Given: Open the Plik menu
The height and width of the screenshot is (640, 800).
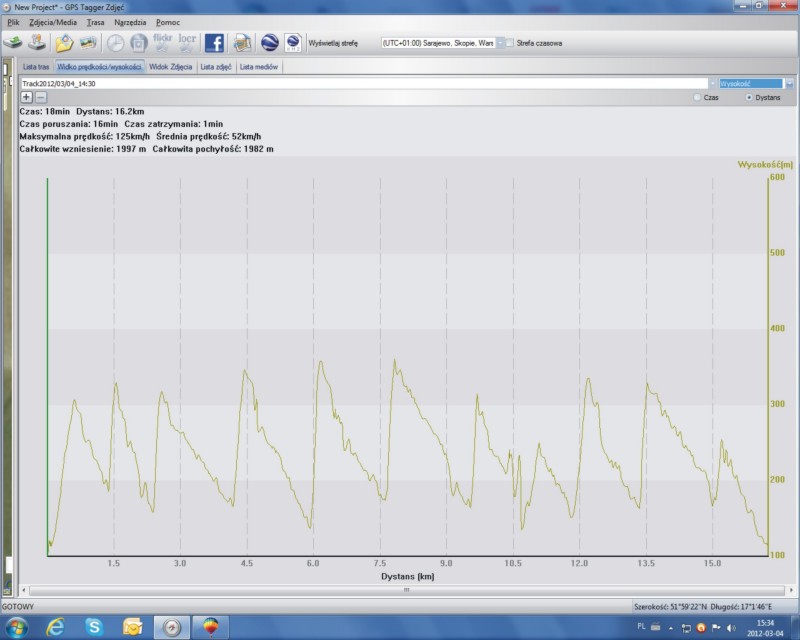Looking at the screenshot, I should [13, 22].
